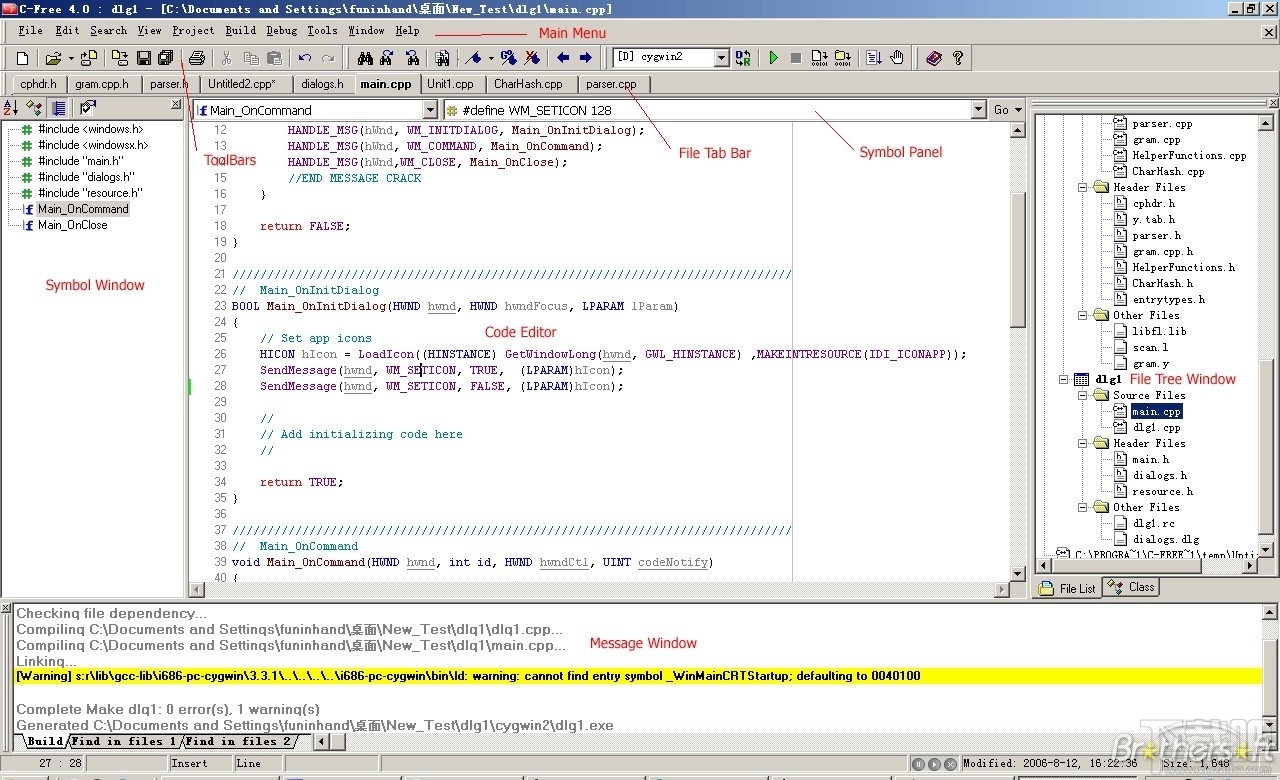Click the Find binoculars icon
The width and height of the screenshot is (1280, 780).
pos(364,58)
